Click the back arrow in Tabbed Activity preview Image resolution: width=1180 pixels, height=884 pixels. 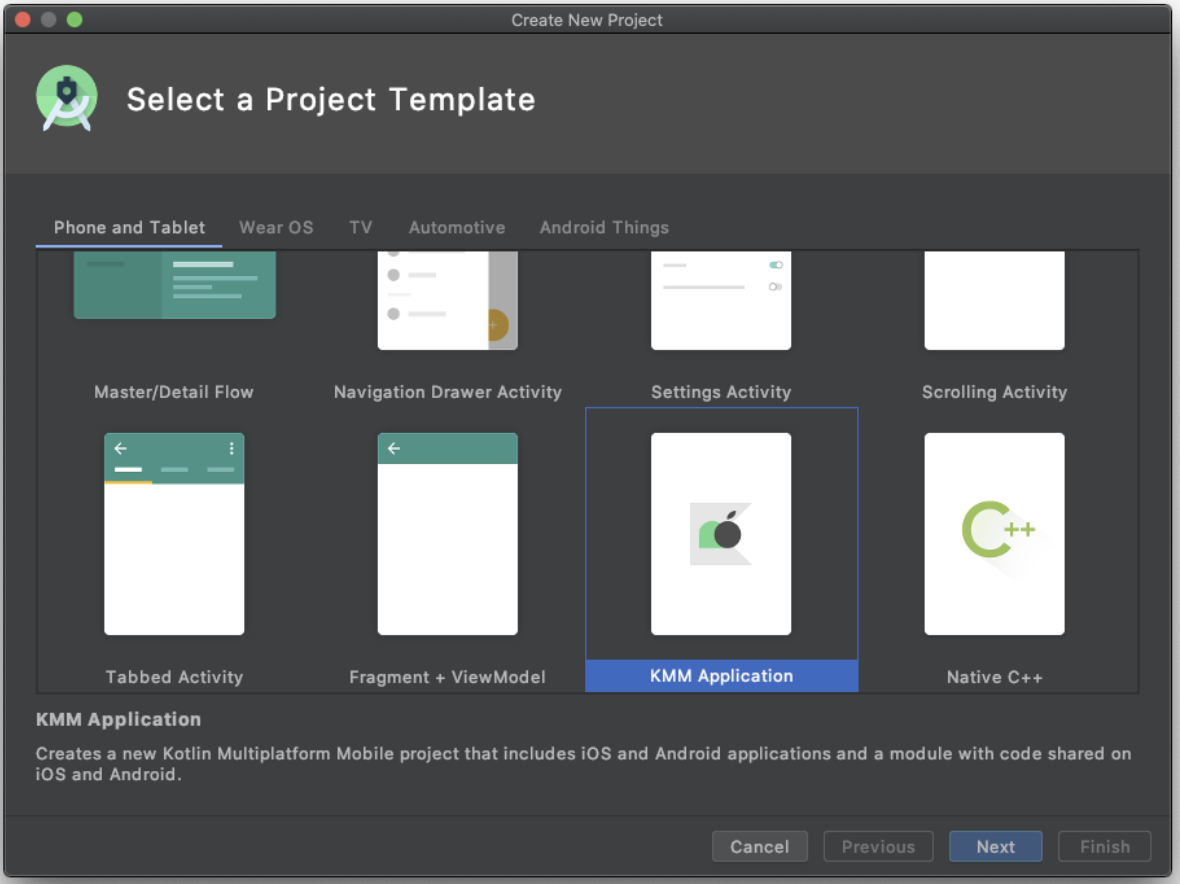pyautogui.click(x=120, y=448)
